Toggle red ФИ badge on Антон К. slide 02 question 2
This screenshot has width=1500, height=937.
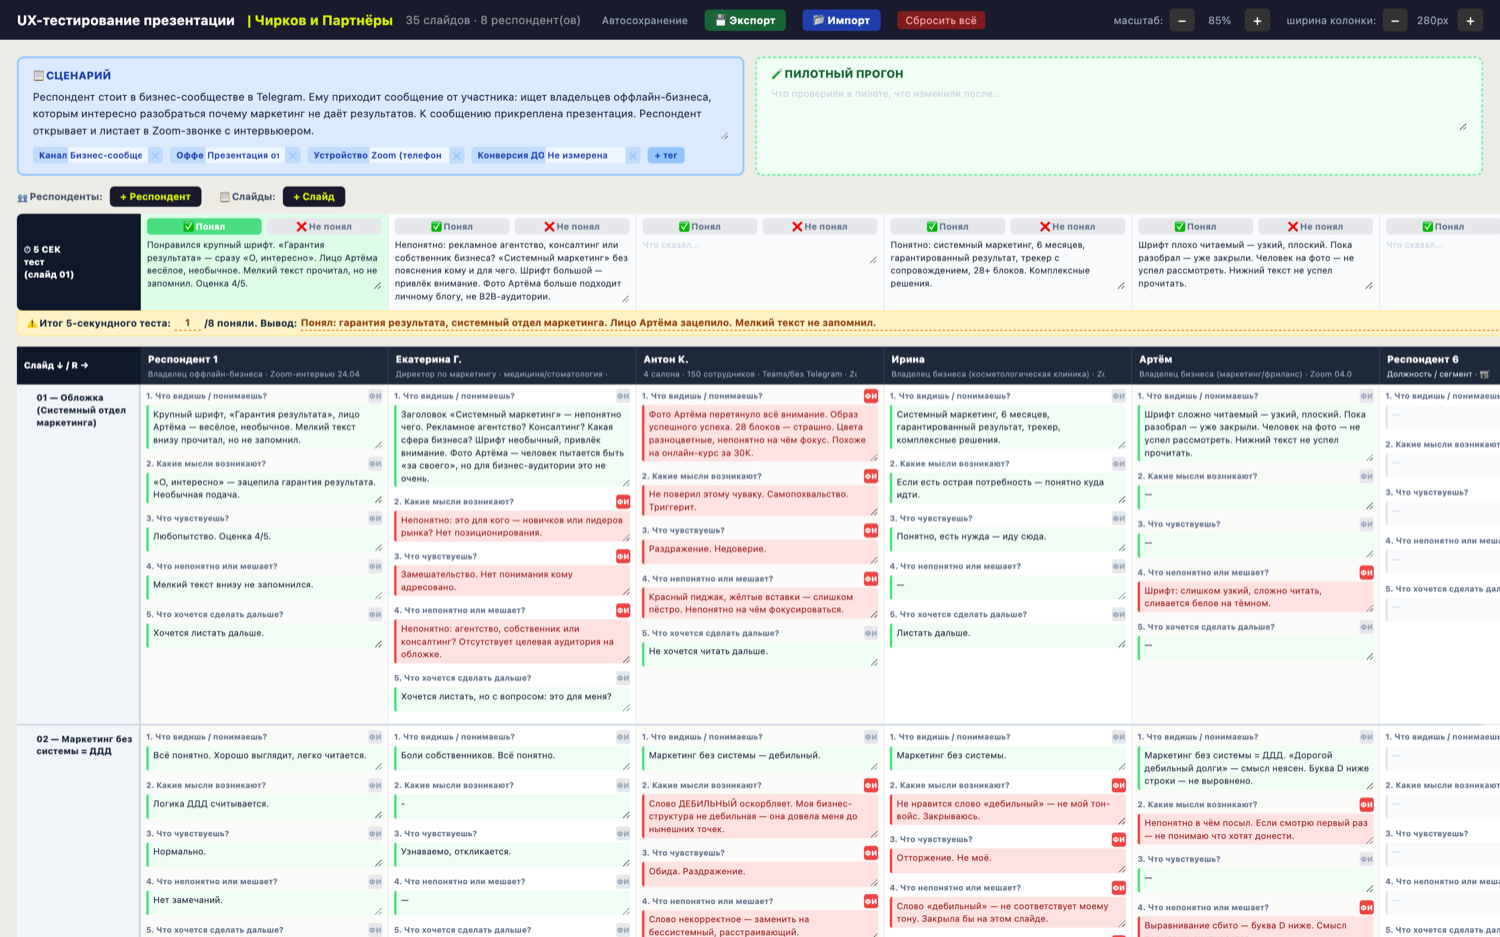click(871, 785)
